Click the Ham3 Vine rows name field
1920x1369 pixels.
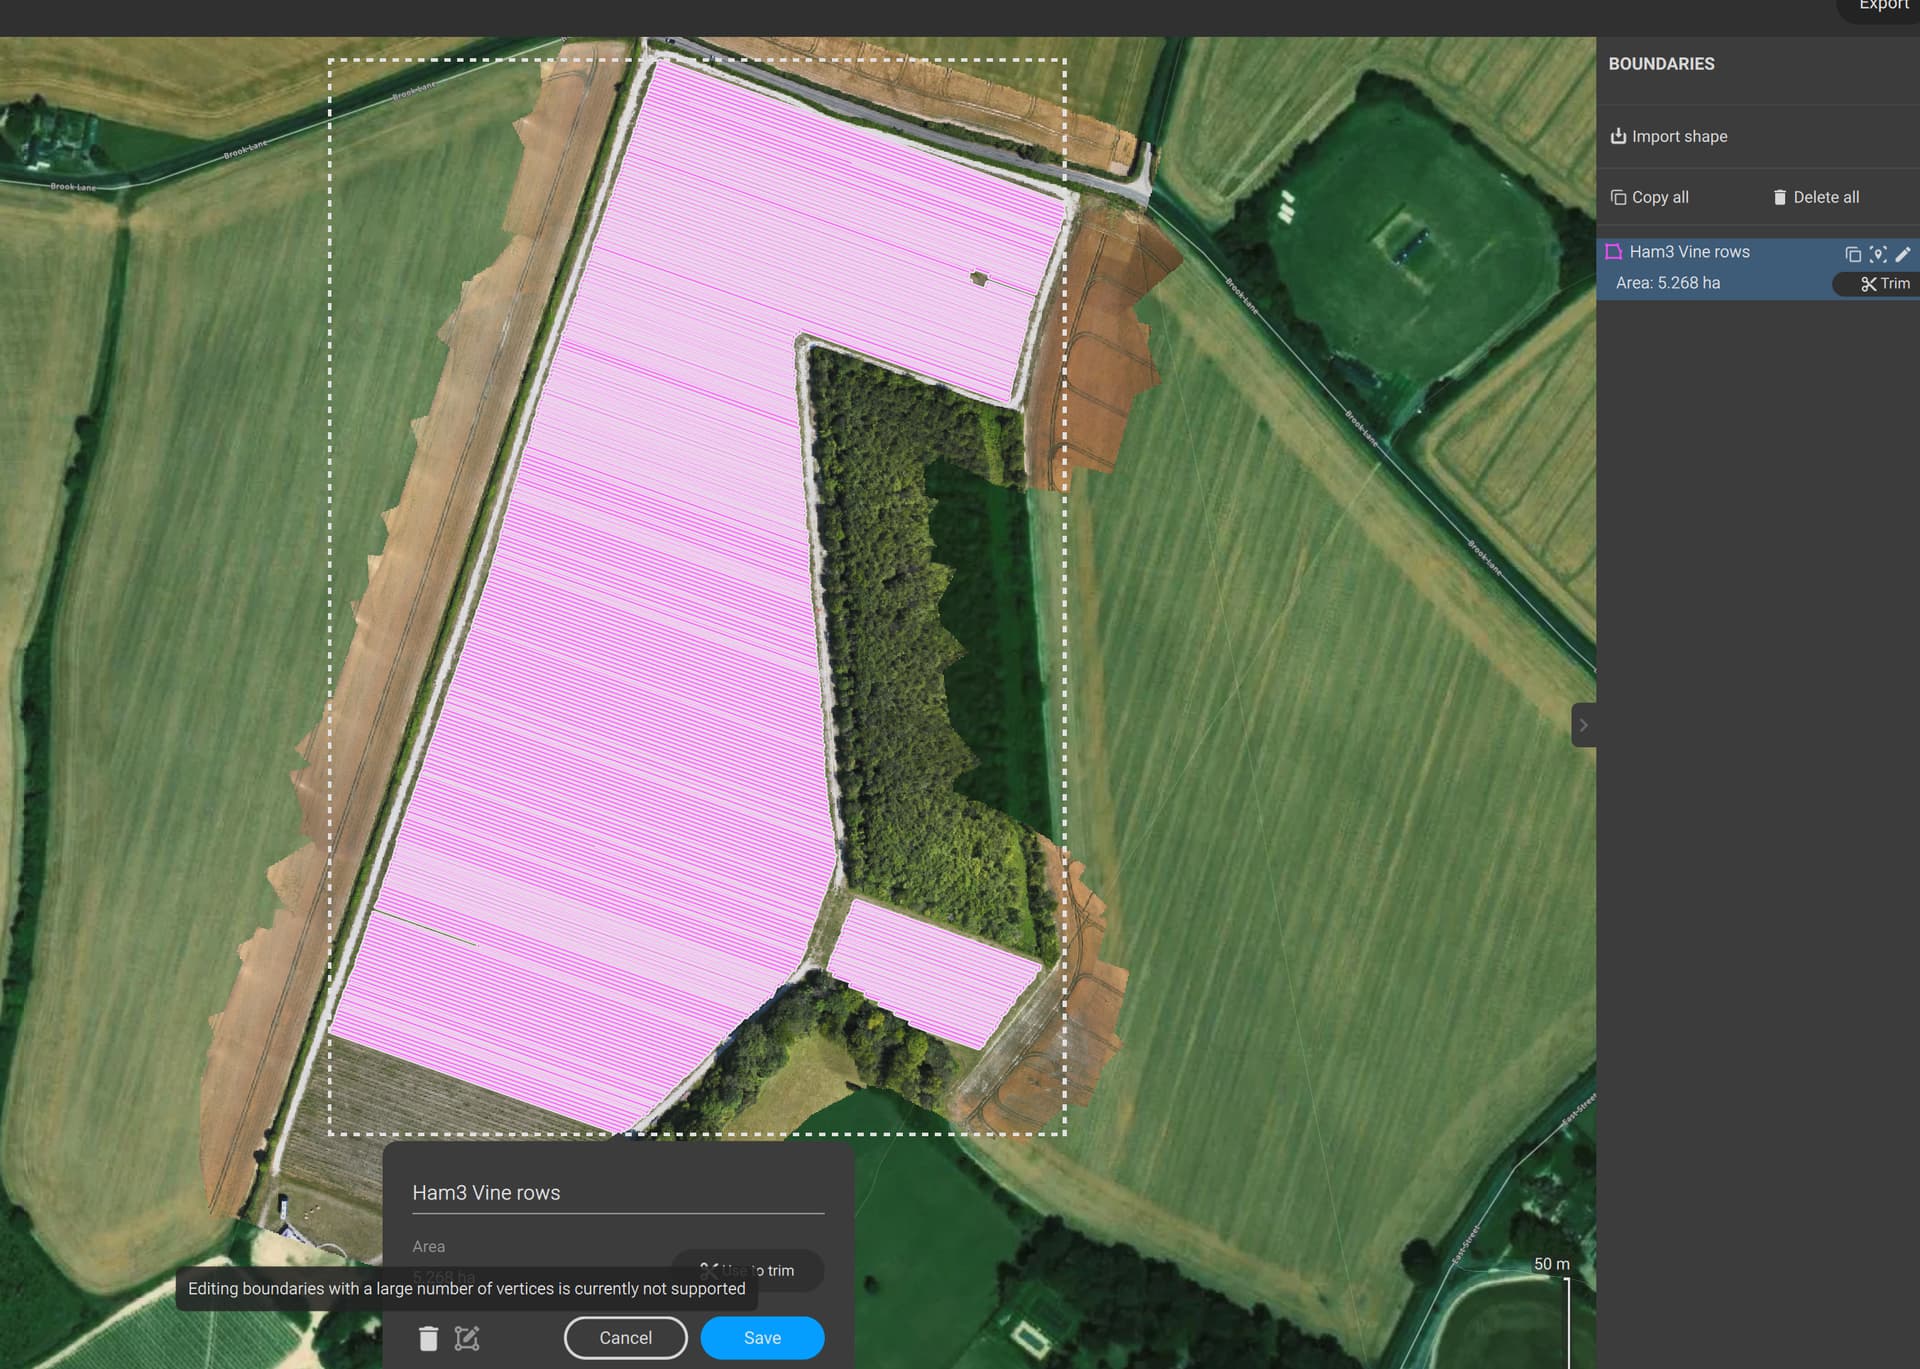pyautogui.click(x=617, y=1193)
